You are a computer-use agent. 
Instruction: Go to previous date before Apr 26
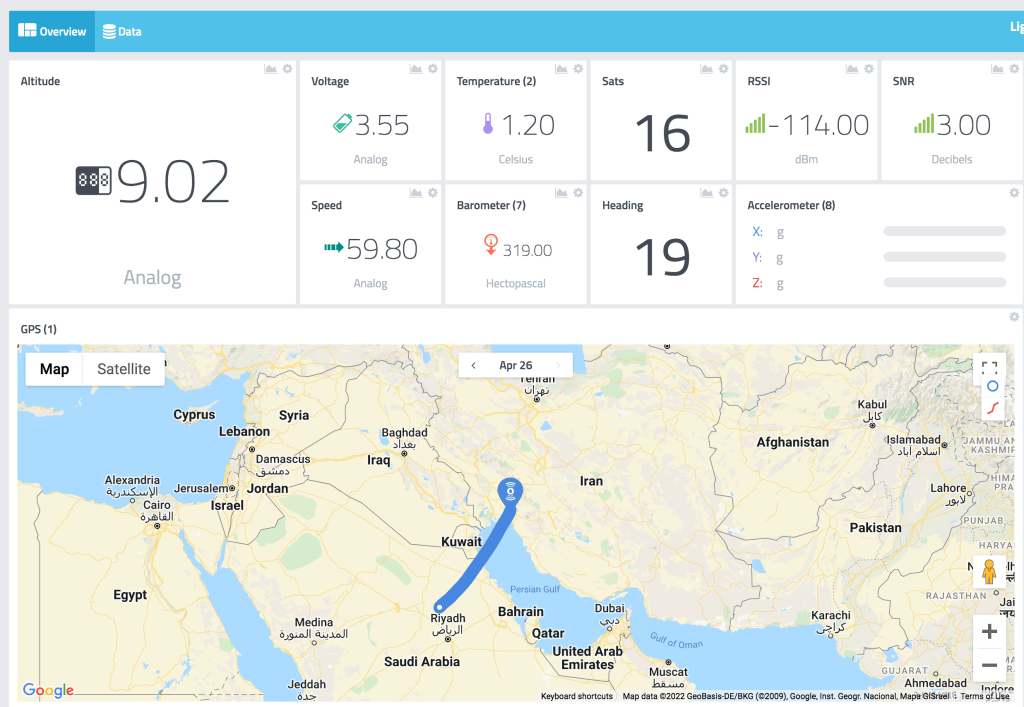(x=473, y=366)
